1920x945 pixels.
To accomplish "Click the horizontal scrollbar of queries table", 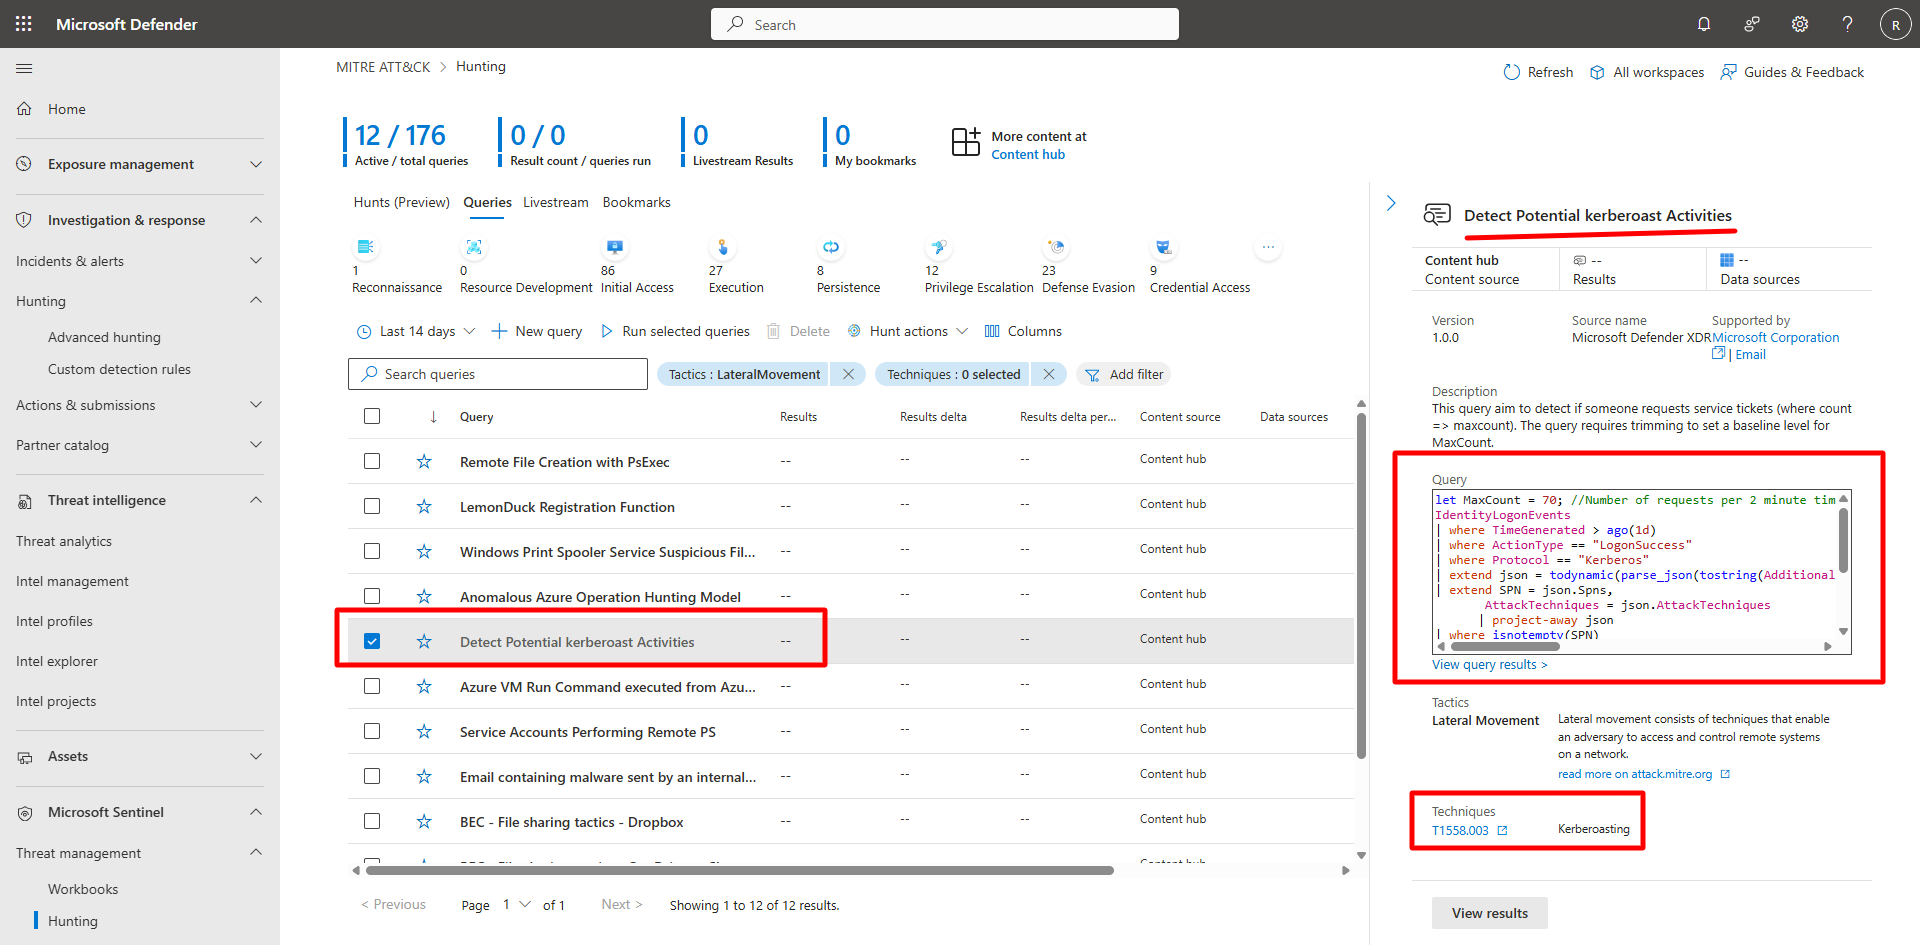I will pos(738,870).
